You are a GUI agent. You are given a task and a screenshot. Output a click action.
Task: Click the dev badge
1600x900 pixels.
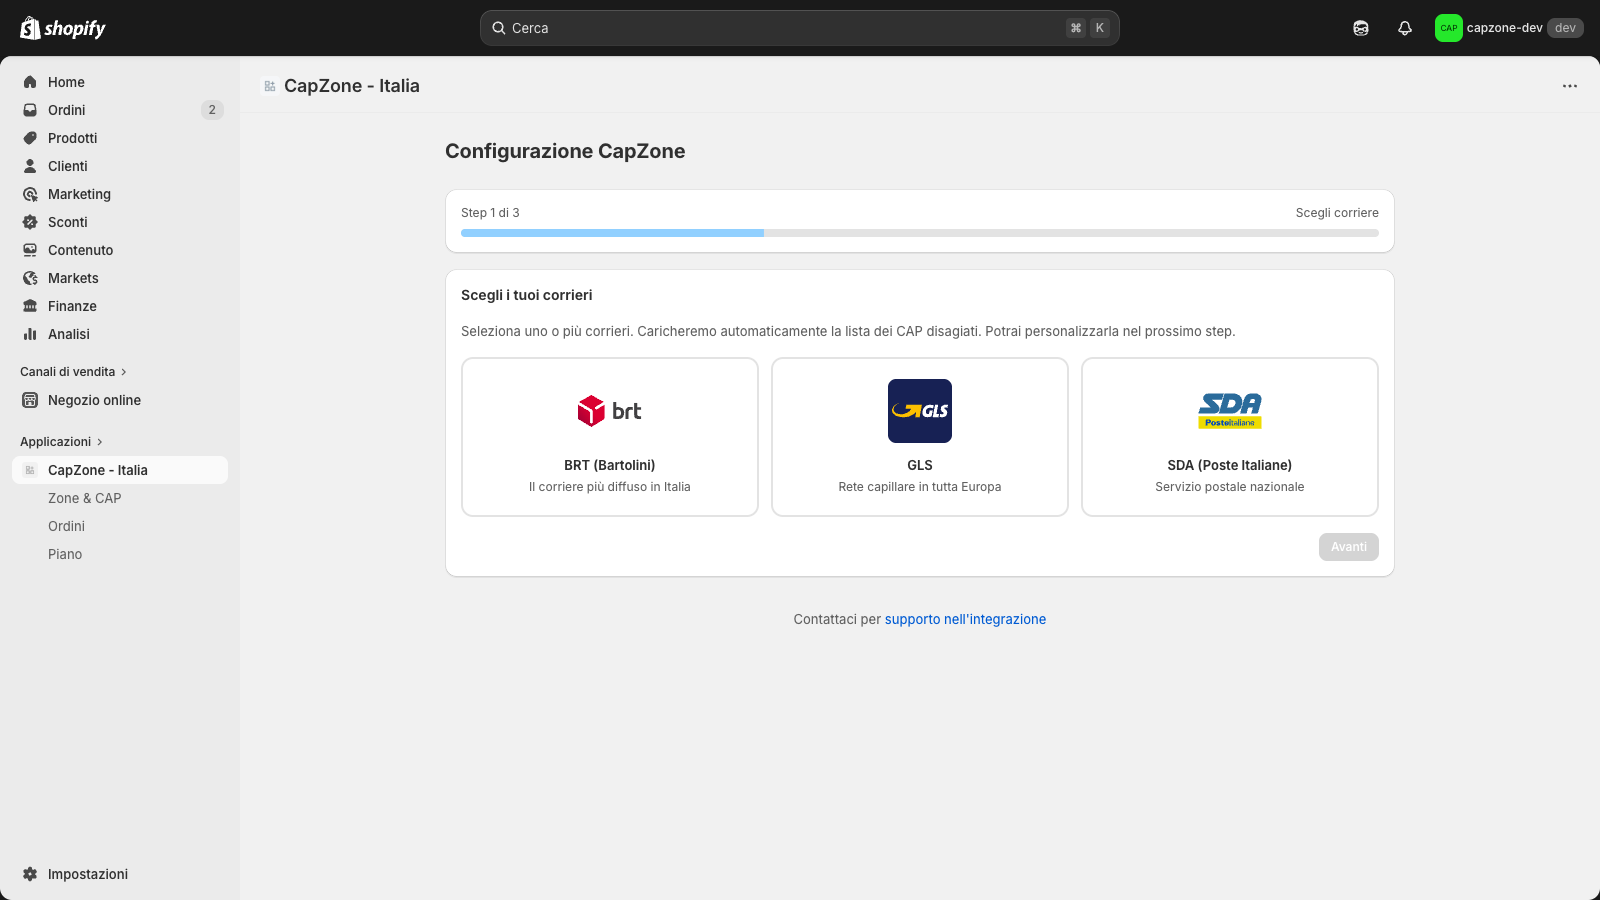pyautogui.click(x=1565, y=28)
